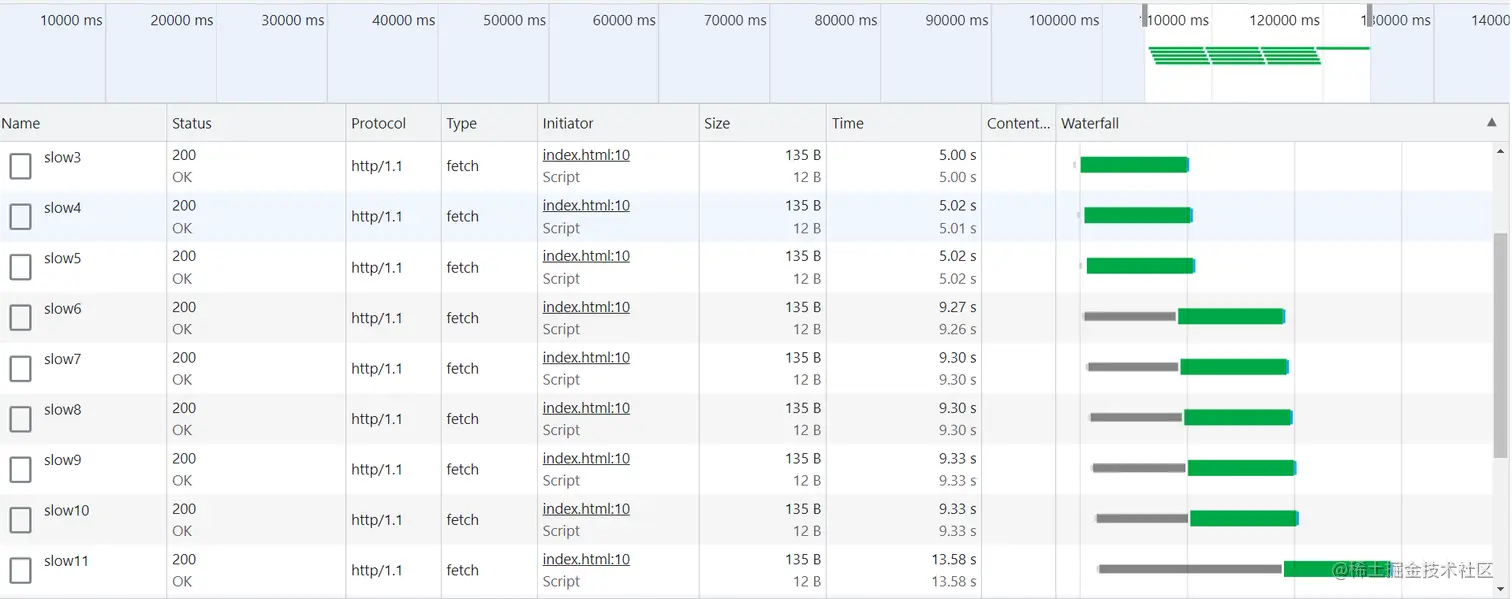Click the fetch type of slow10

pos(462,519)
